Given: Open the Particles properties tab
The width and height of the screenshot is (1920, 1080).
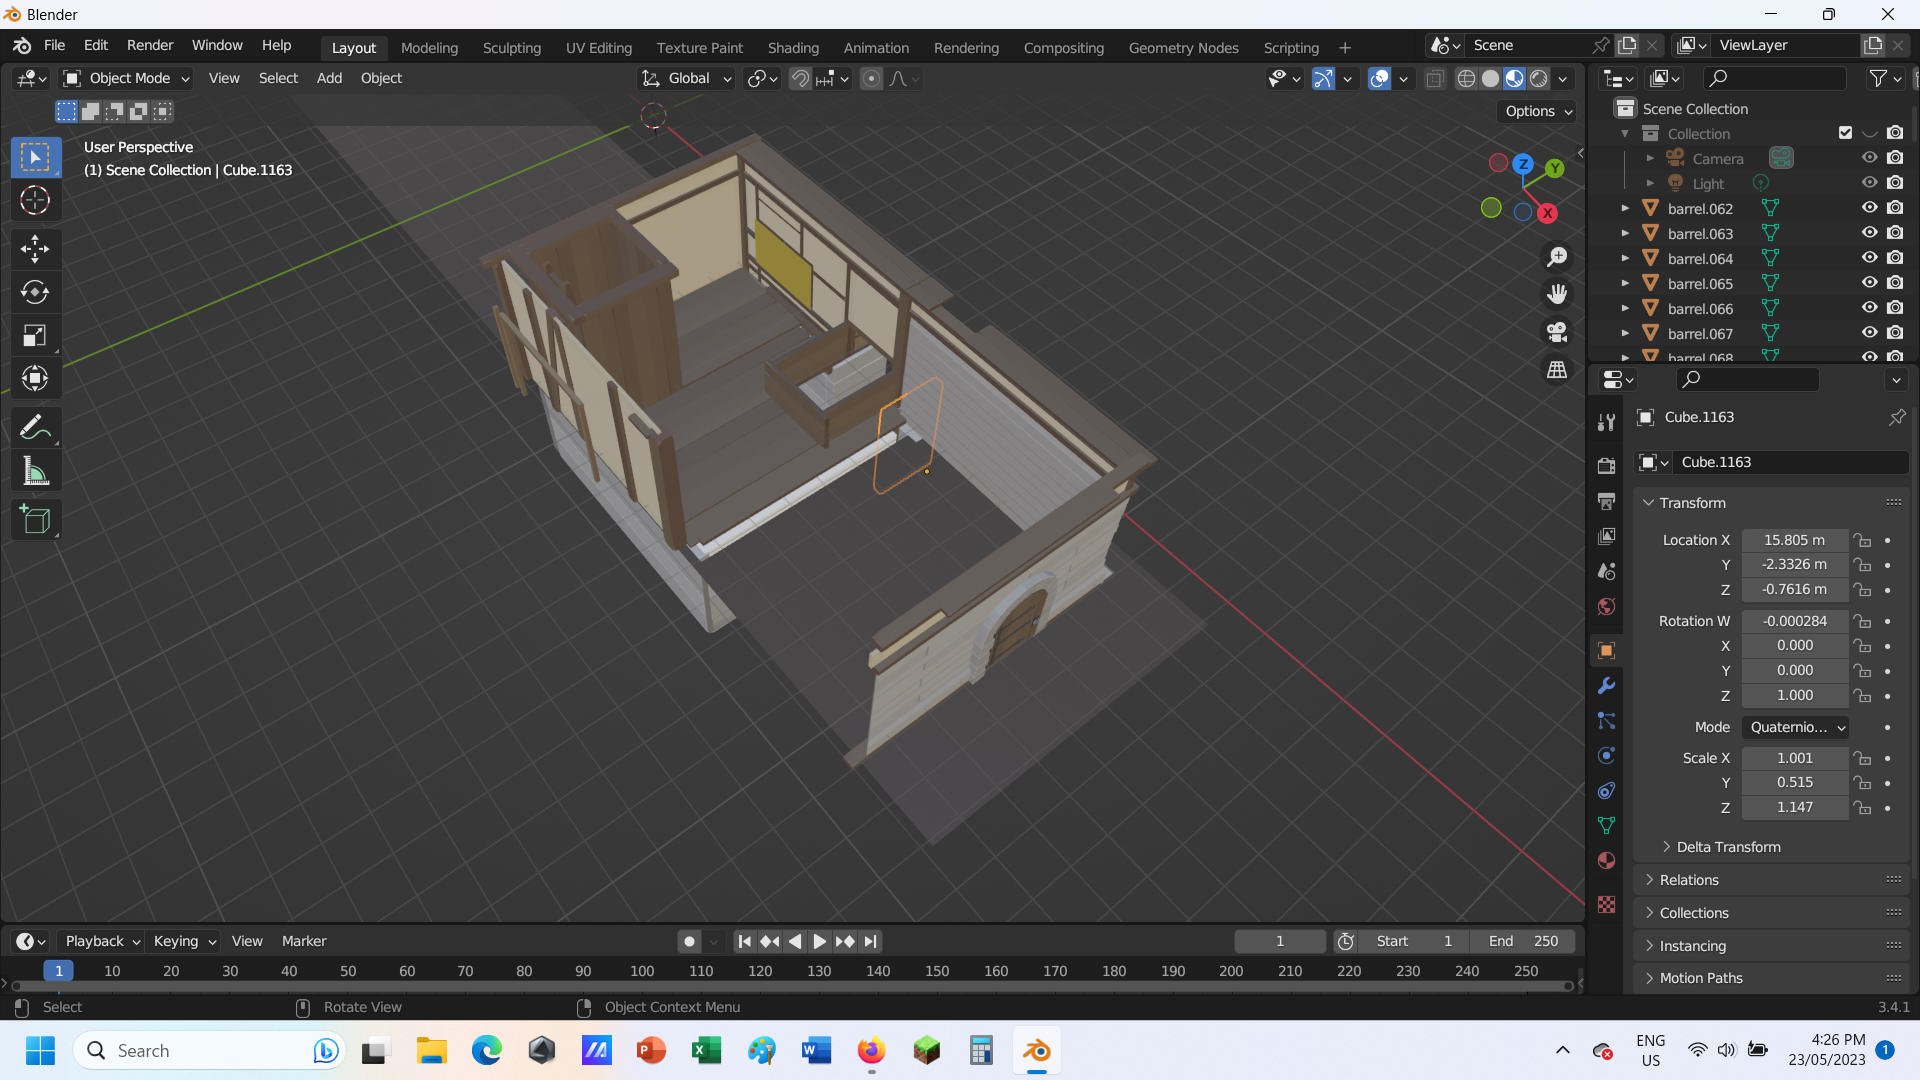Looking at the screenshot, I should coord(1606,721).
